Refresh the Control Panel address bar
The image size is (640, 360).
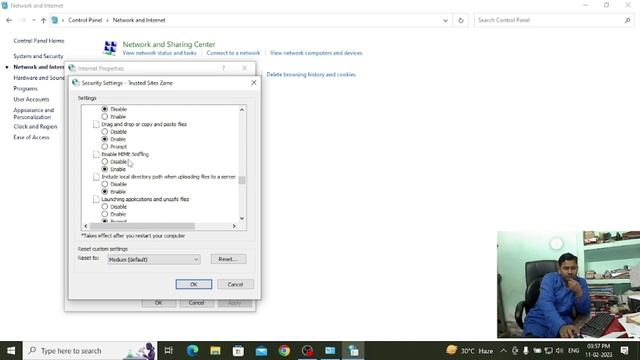461,20
